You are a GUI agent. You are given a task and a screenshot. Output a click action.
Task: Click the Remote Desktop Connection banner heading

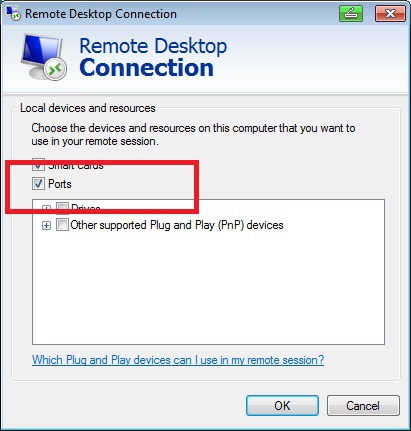pyautogui.click(x=153, y=57)
